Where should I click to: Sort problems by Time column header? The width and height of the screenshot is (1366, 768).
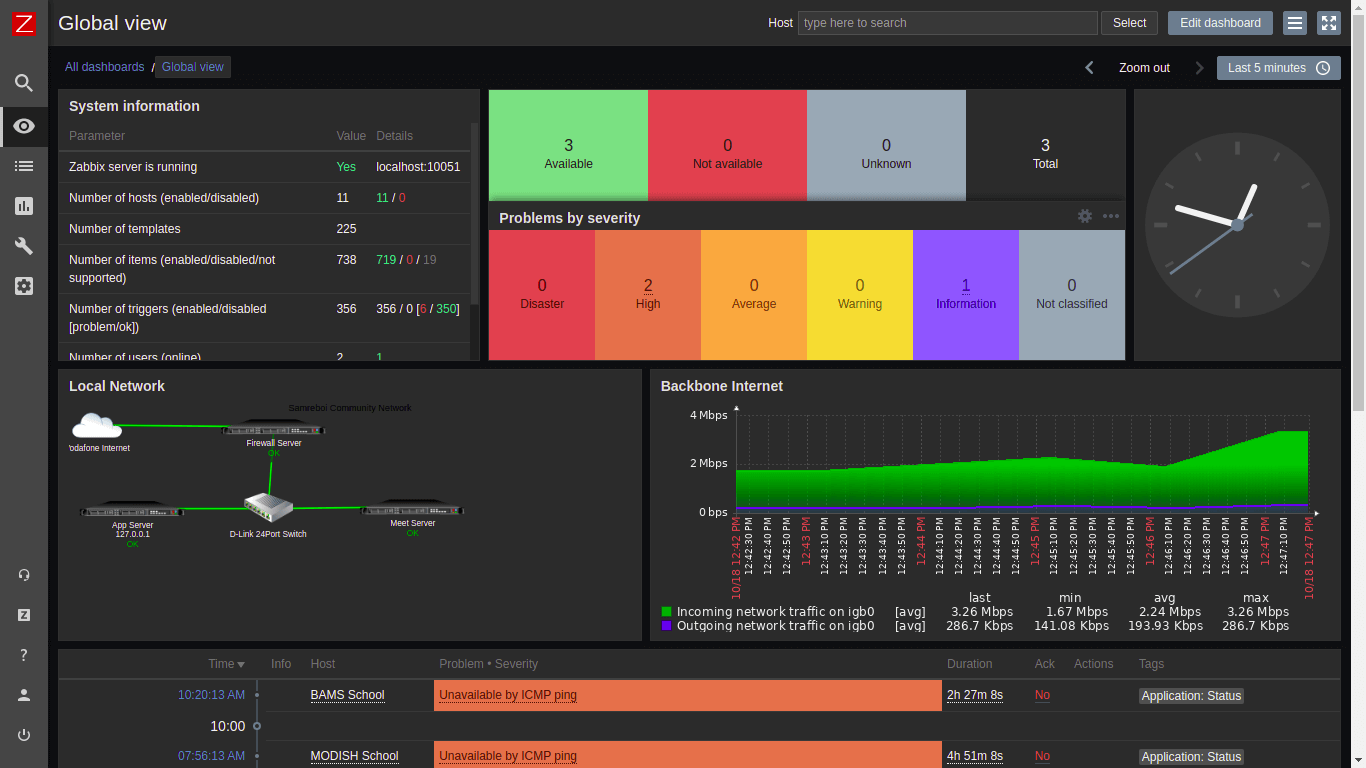[x=226, y=664]
